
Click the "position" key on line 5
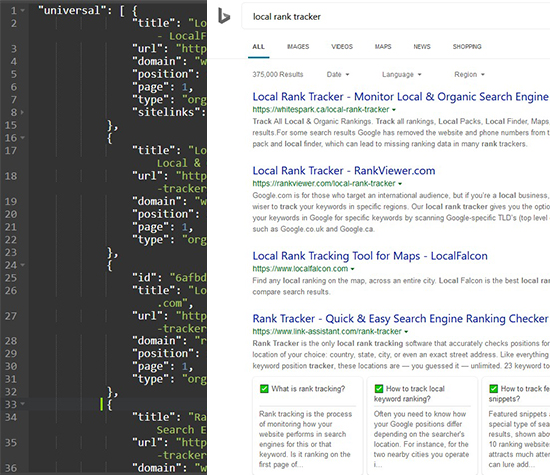pyautogui.click(x=163, y=74)
